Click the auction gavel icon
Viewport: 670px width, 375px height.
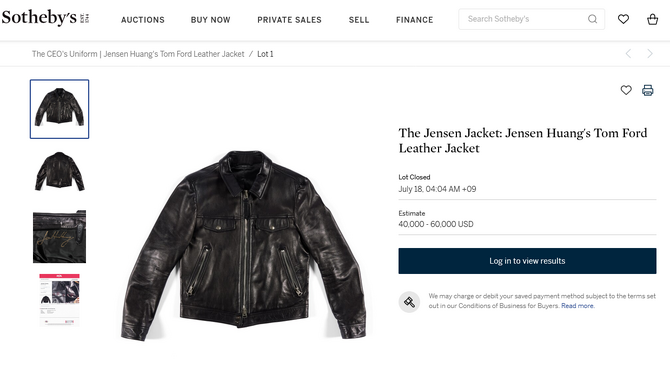point(409,302)
